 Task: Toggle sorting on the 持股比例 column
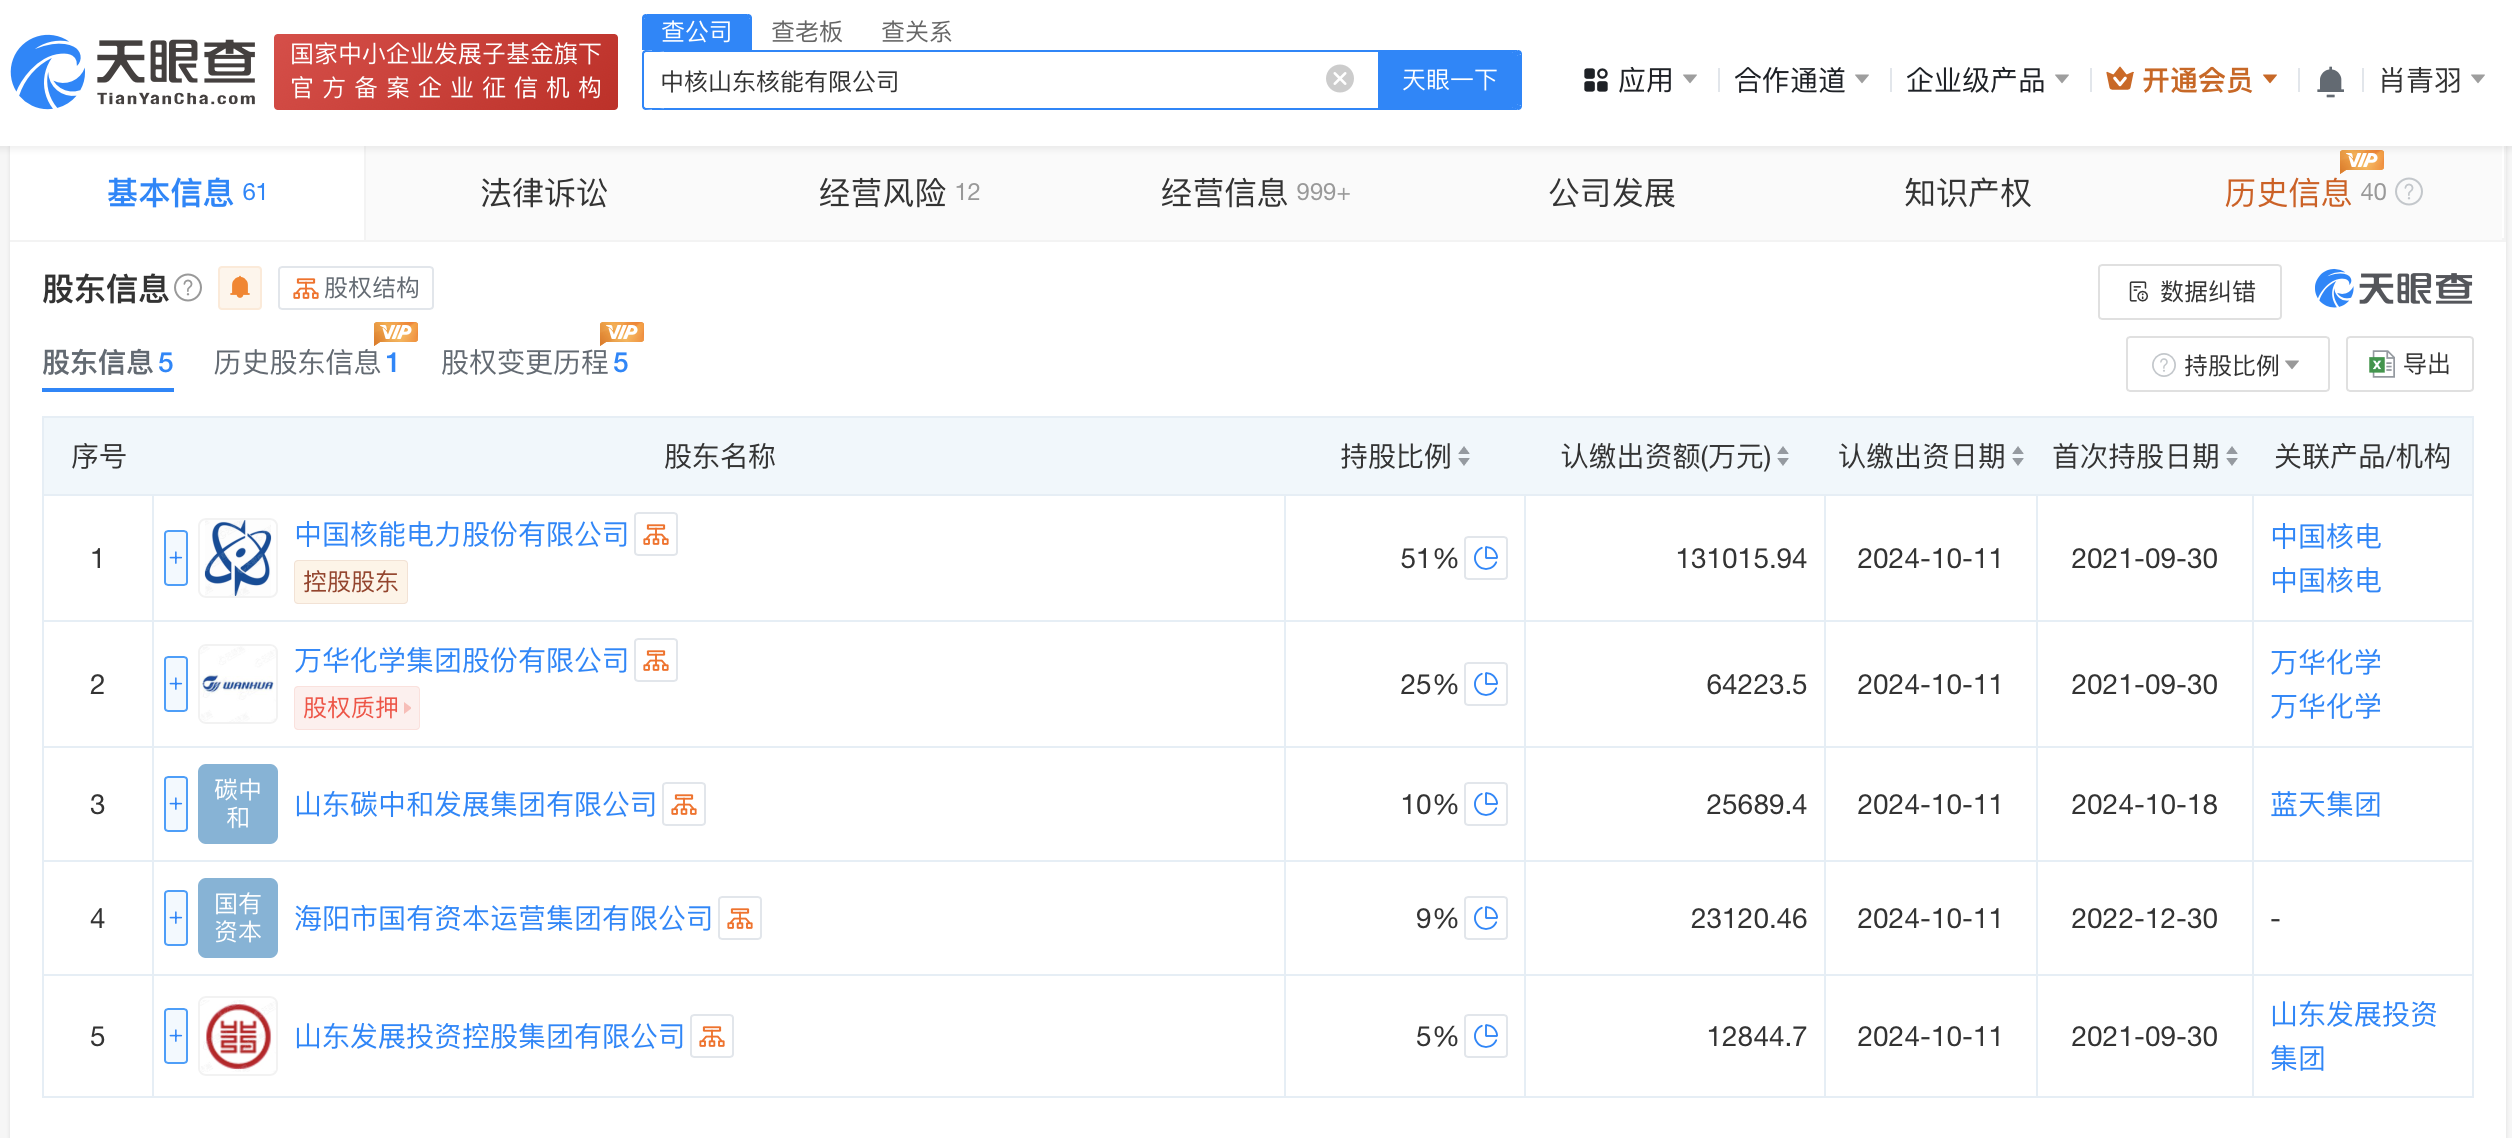coord(1465,457)
